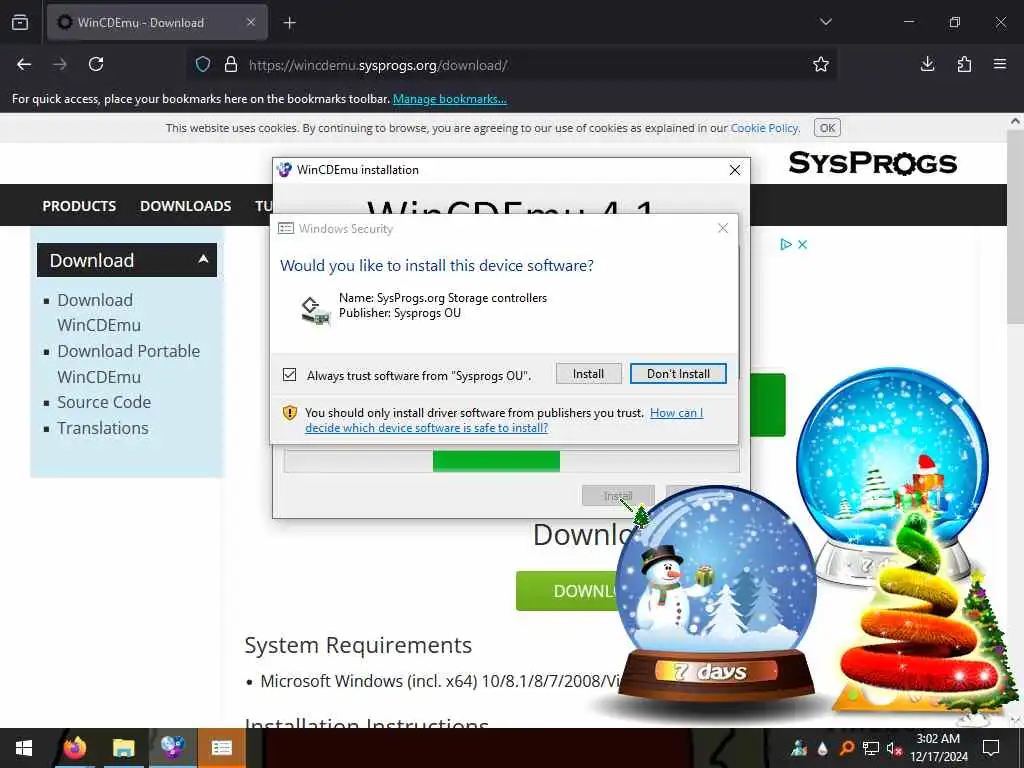The width and height of the screenshot is (1024, 768).
Task: Open the browser downloads panel
Action: [927, 64]
